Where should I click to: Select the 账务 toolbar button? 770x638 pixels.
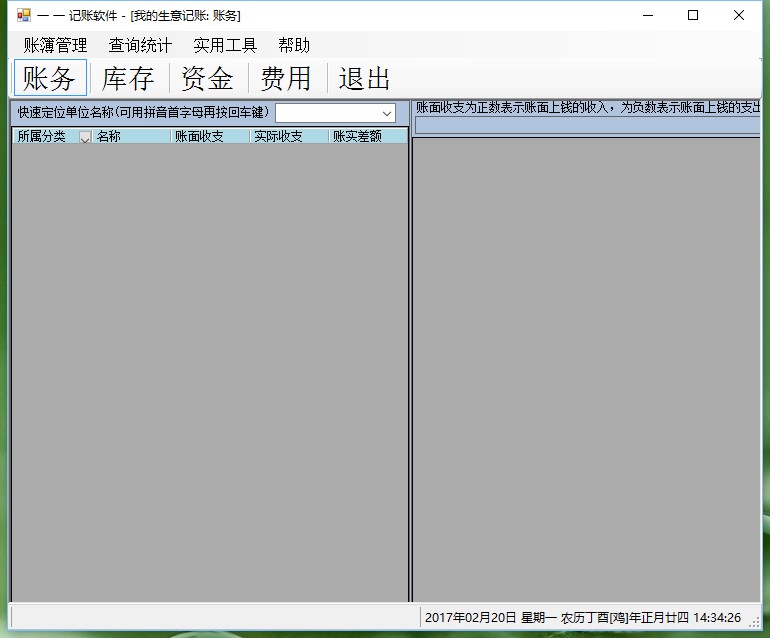pos(50,78)
